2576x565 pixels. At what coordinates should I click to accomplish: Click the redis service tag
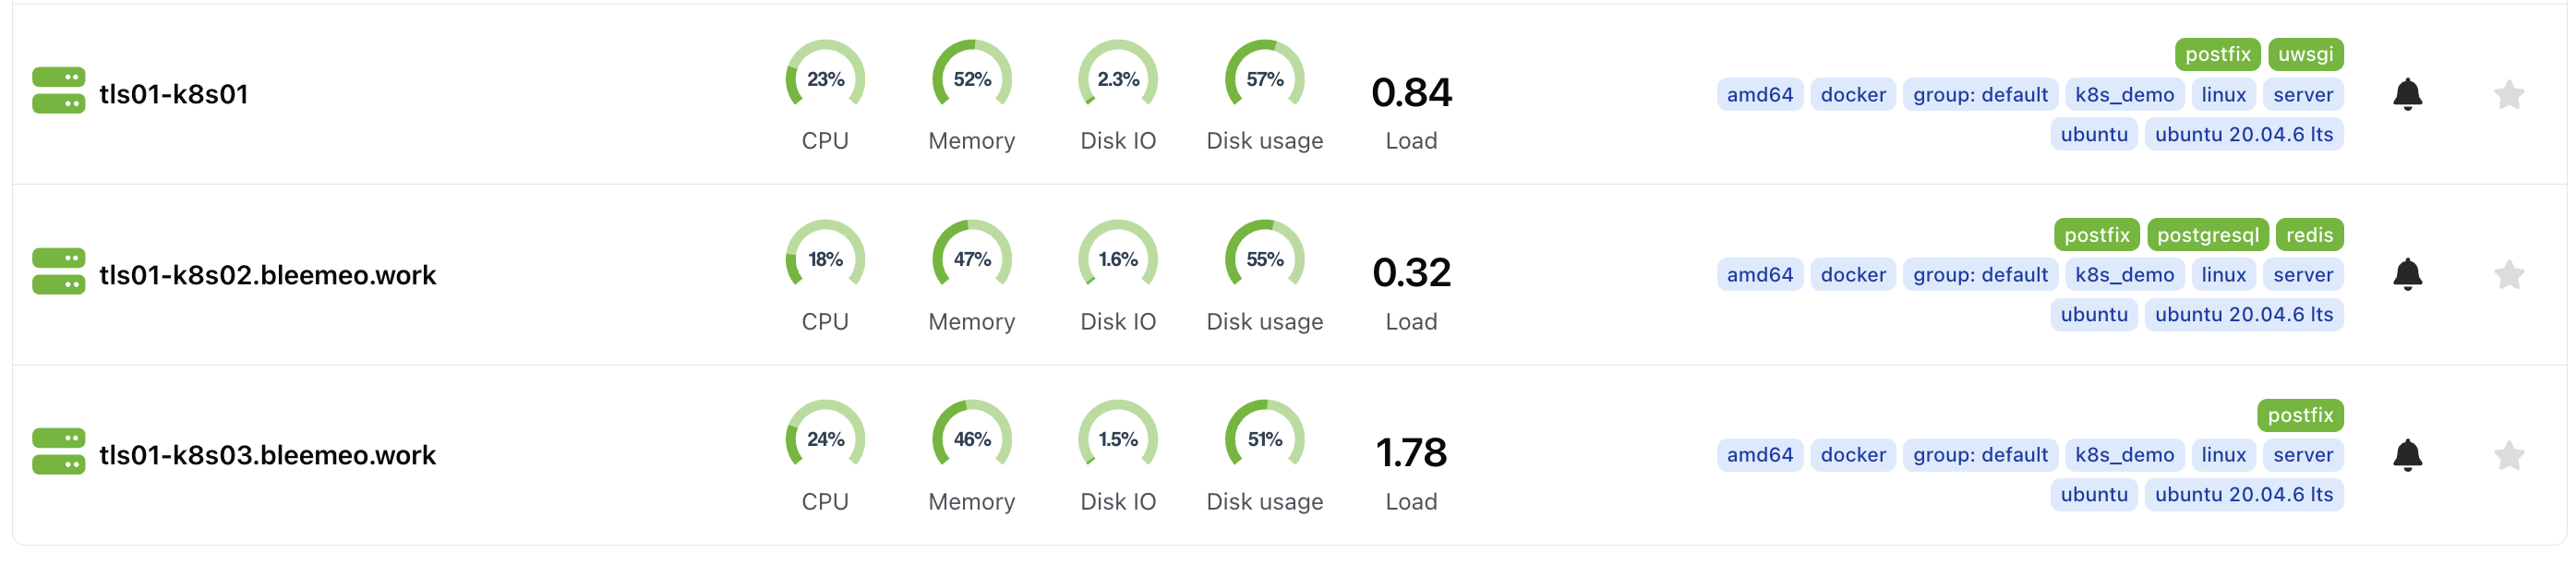(x=2309, y=235)
